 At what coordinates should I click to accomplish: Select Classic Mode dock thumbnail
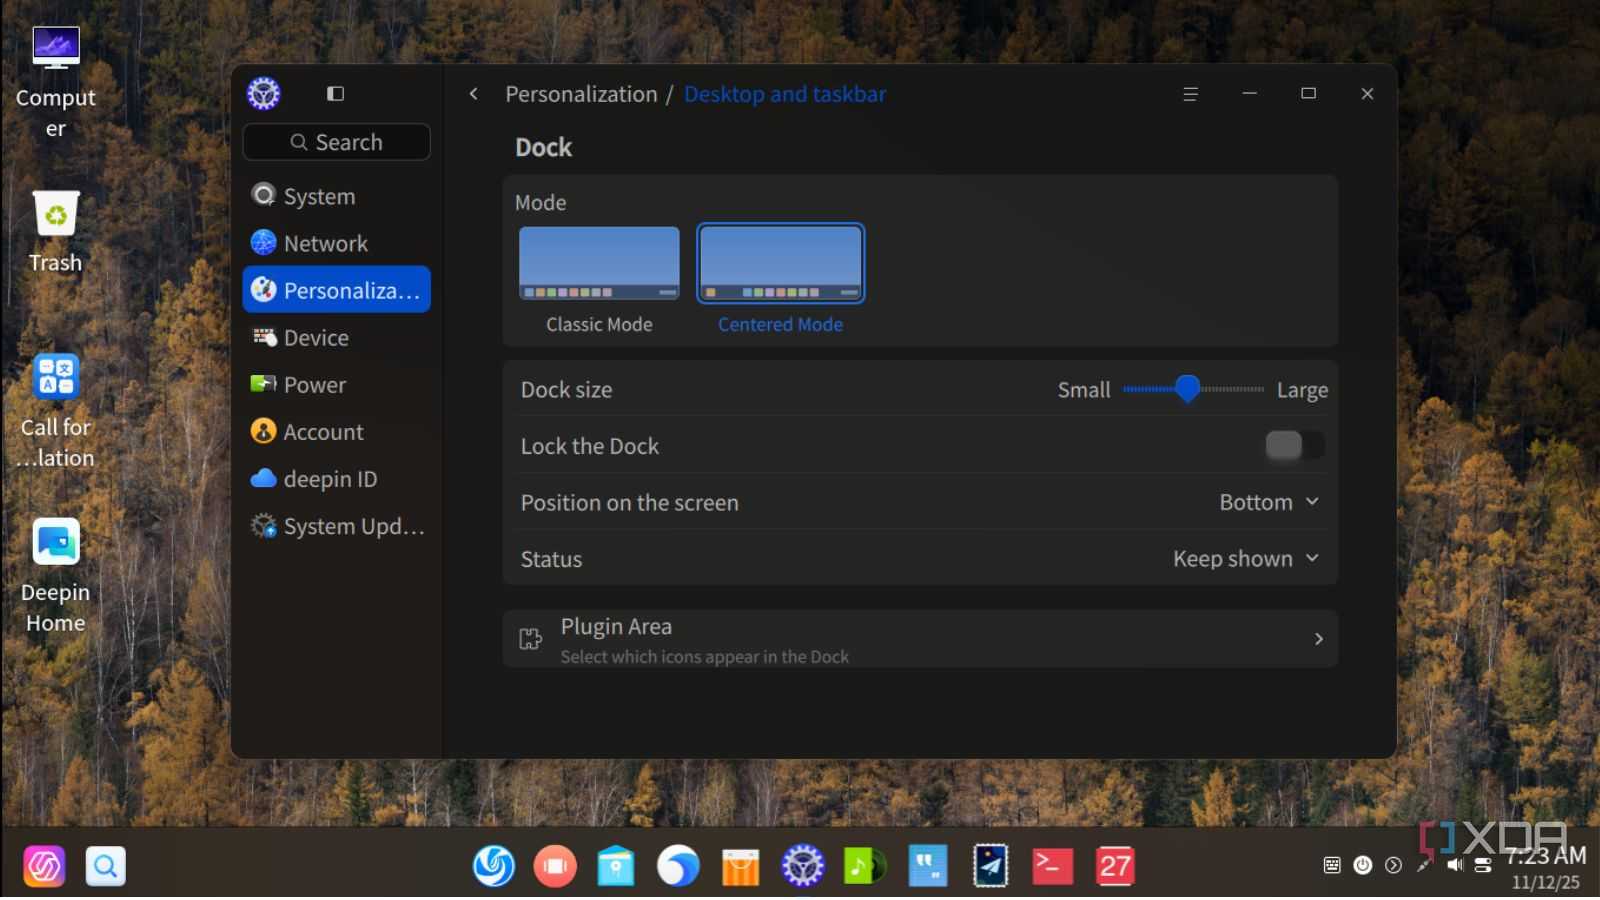coord(599,264)
